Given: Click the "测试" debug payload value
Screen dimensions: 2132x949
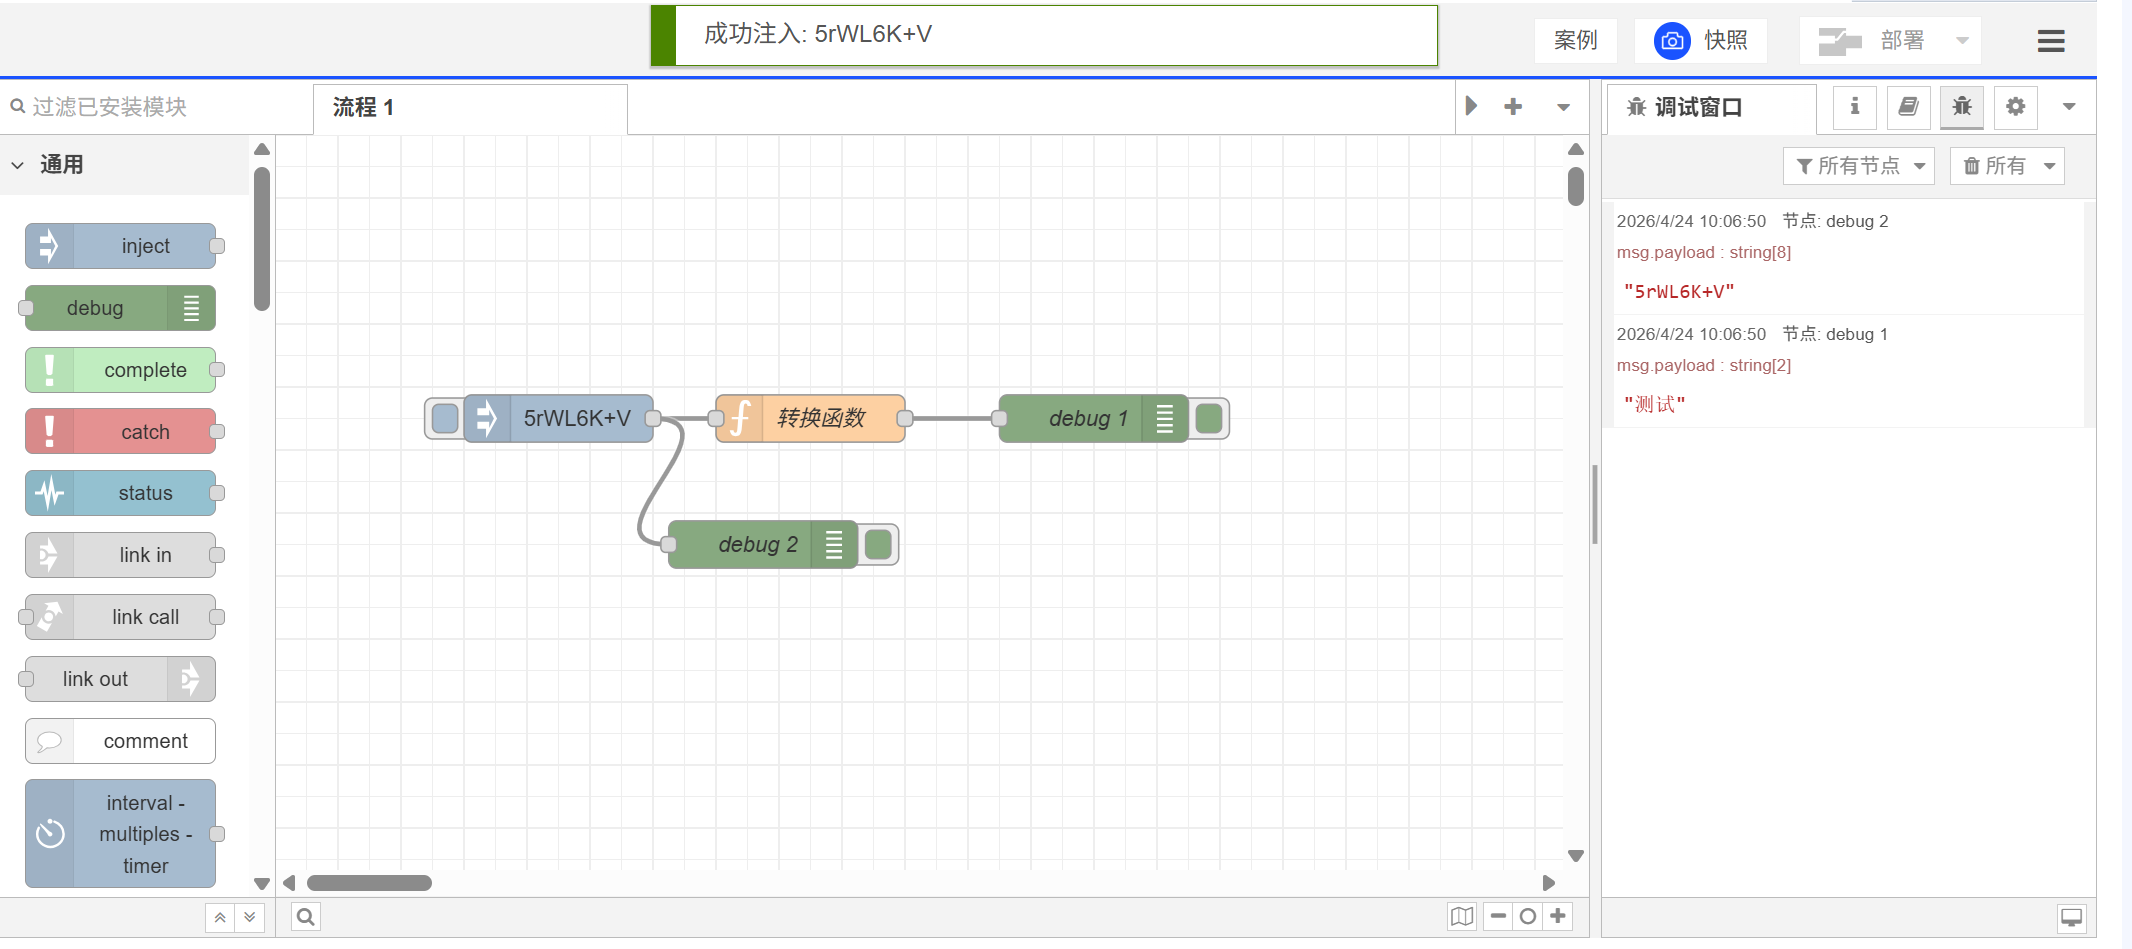Looking at the screenshot, I should [1655, 405].
